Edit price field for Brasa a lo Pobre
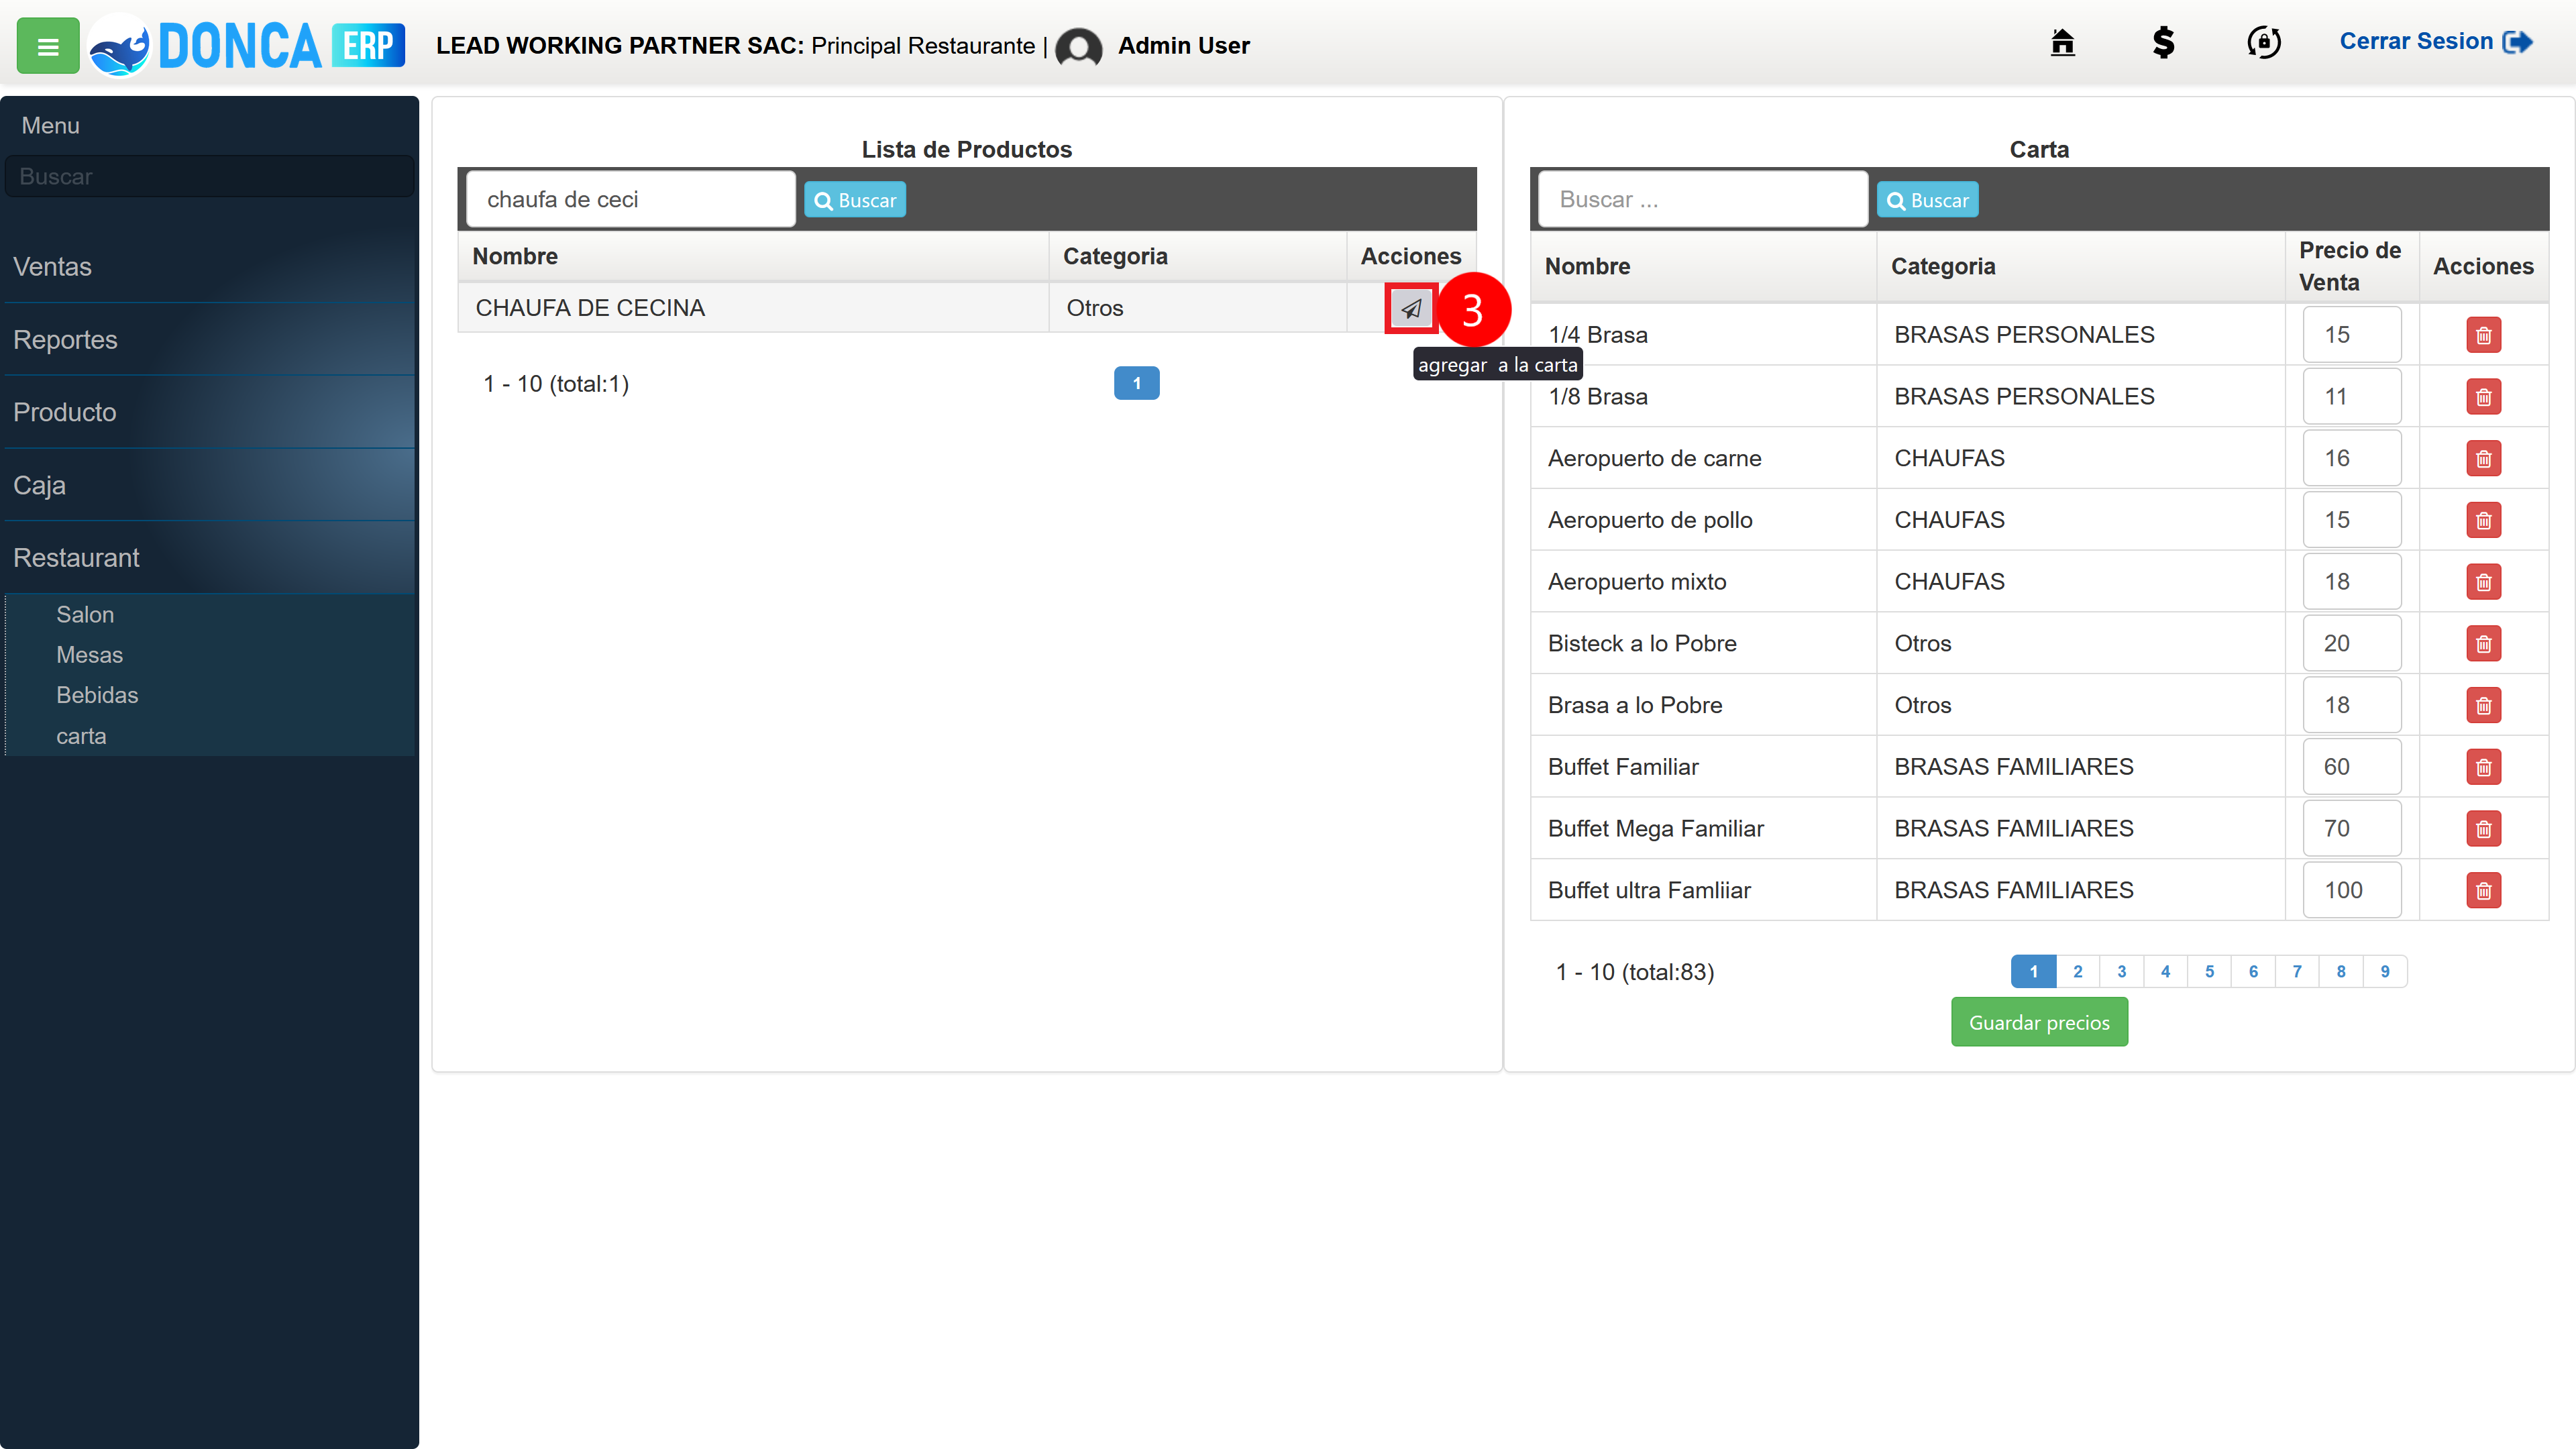This screenshot has width=2576, height=1449. [x=2351, y=706]
